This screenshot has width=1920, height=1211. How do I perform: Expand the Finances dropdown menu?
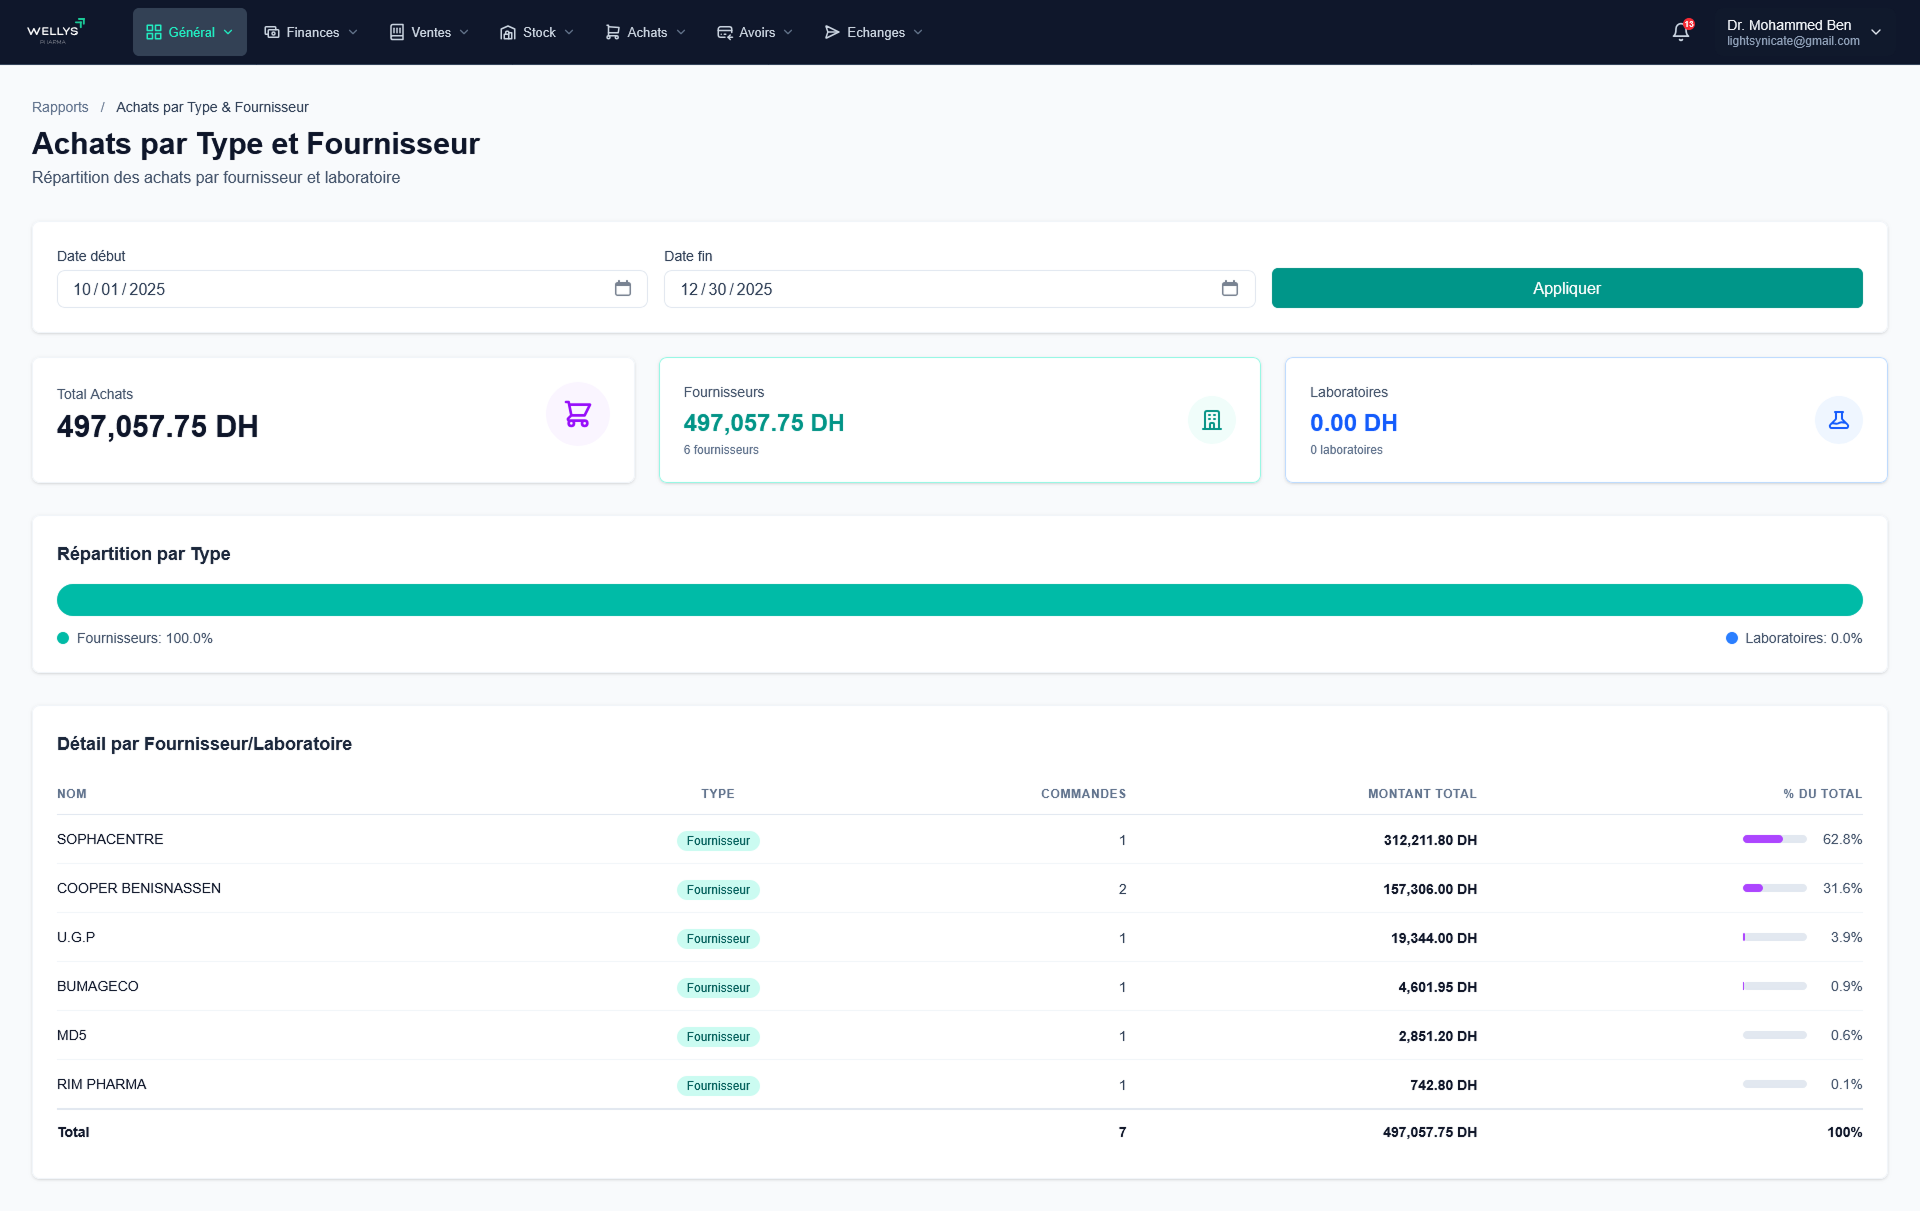(311, 32)
